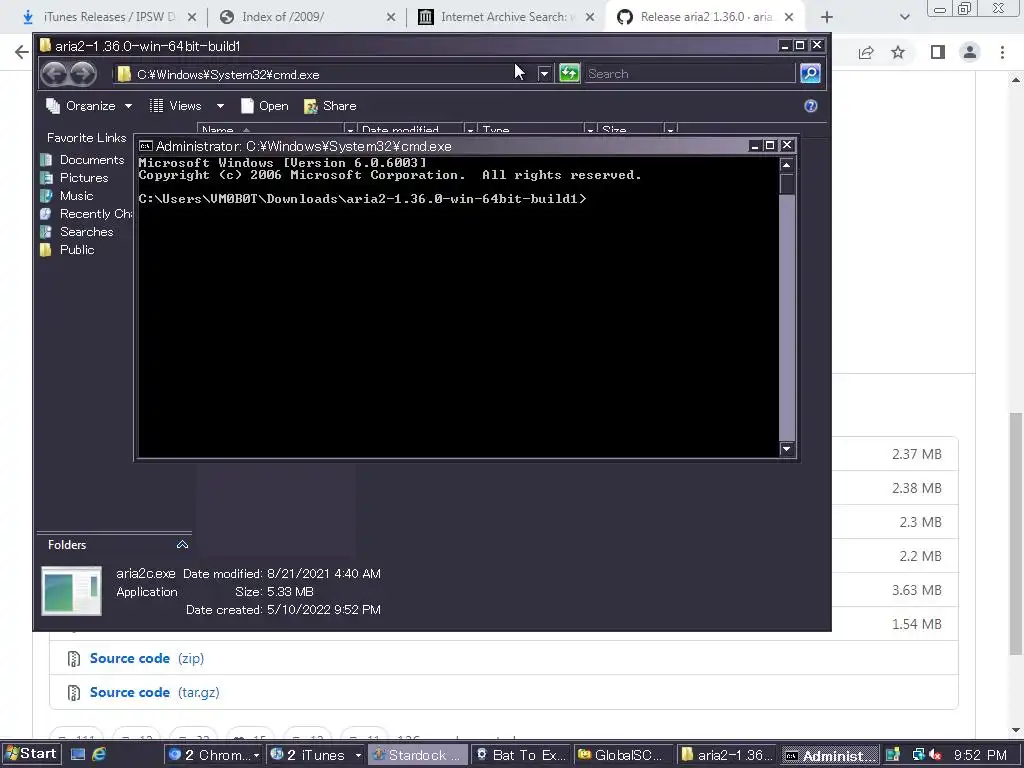This screenshot has width=1024, height=768.
Task: Go back in Chrome
Action: [21, 52]
